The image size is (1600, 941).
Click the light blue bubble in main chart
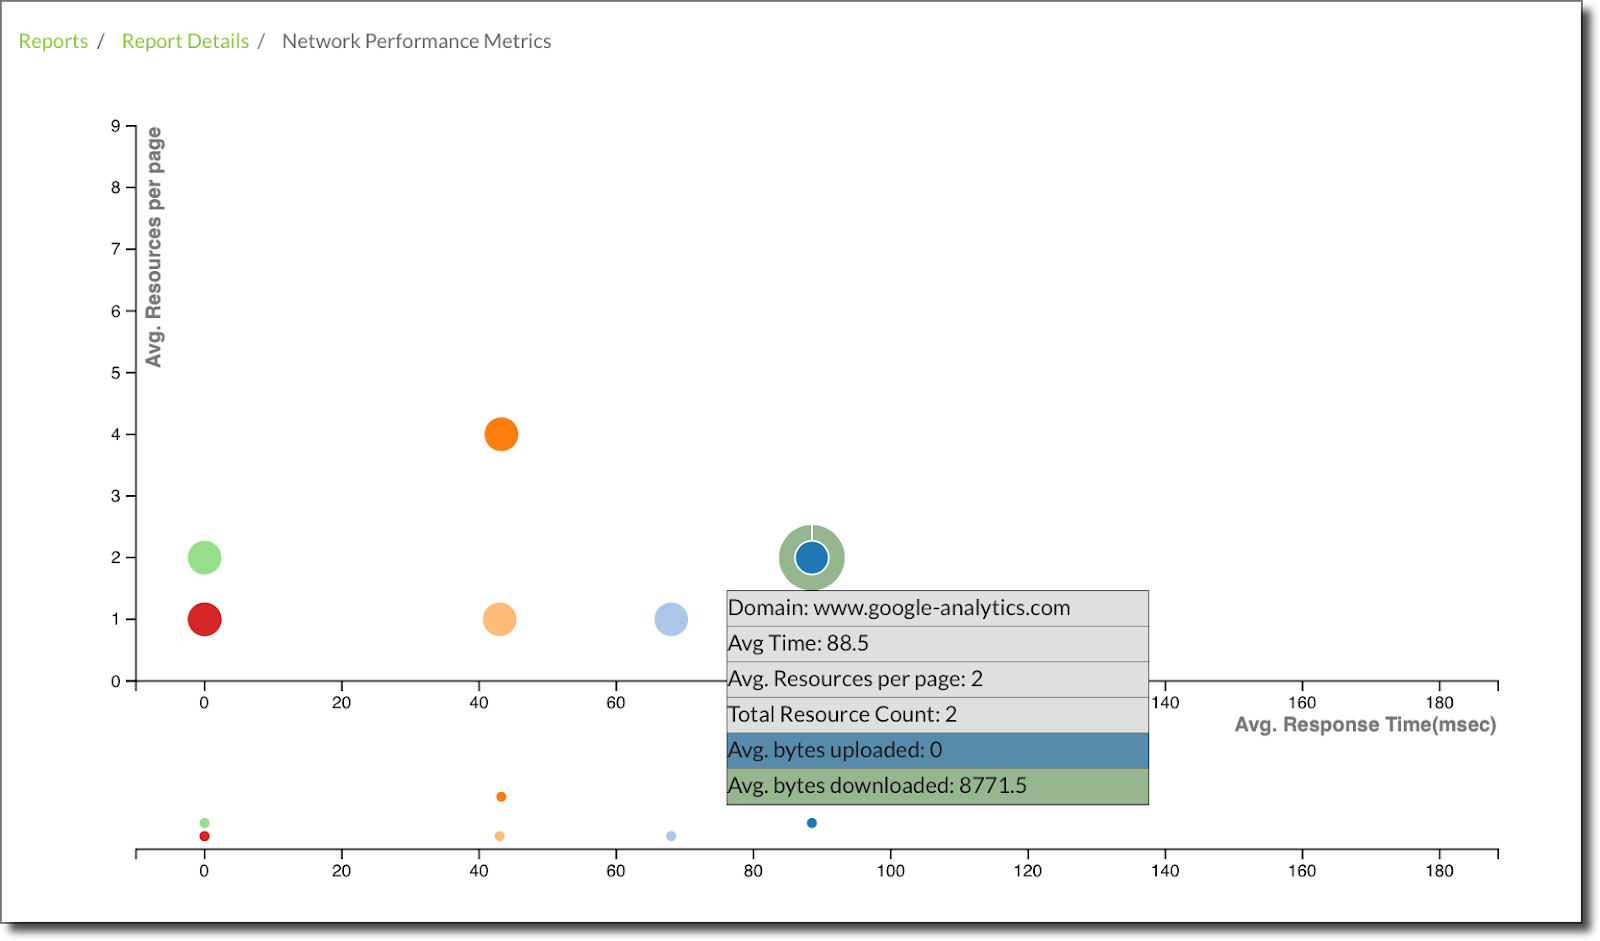tap(671, 619)
